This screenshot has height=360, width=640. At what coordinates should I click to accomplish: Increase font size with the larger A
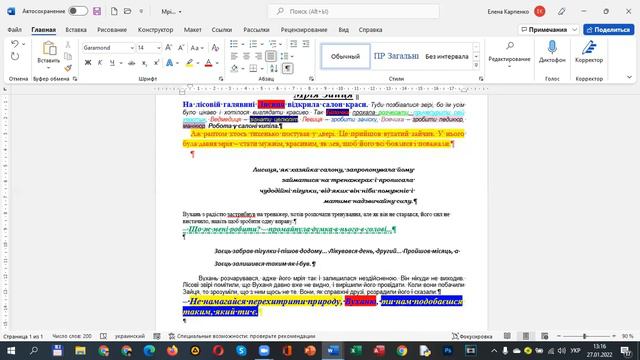tap(169, 48)
